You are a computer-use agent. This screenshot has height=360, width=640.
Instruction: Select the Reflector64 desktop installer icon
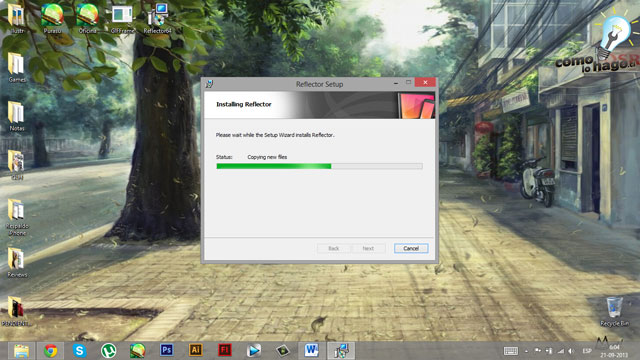coord(157,19)
